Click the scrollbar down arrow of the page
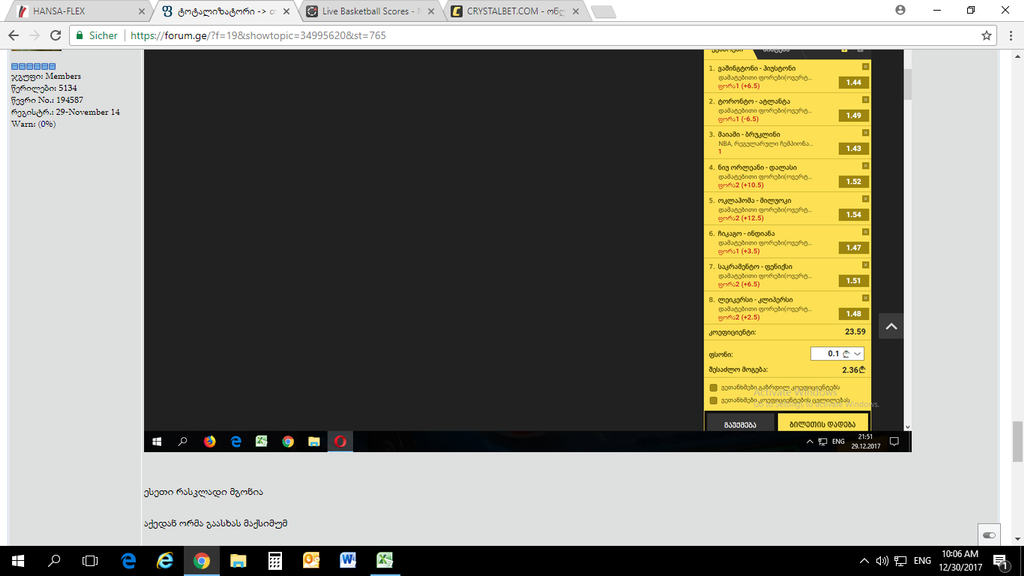Screen dimensions: 1024x576 coord(1017,539)
